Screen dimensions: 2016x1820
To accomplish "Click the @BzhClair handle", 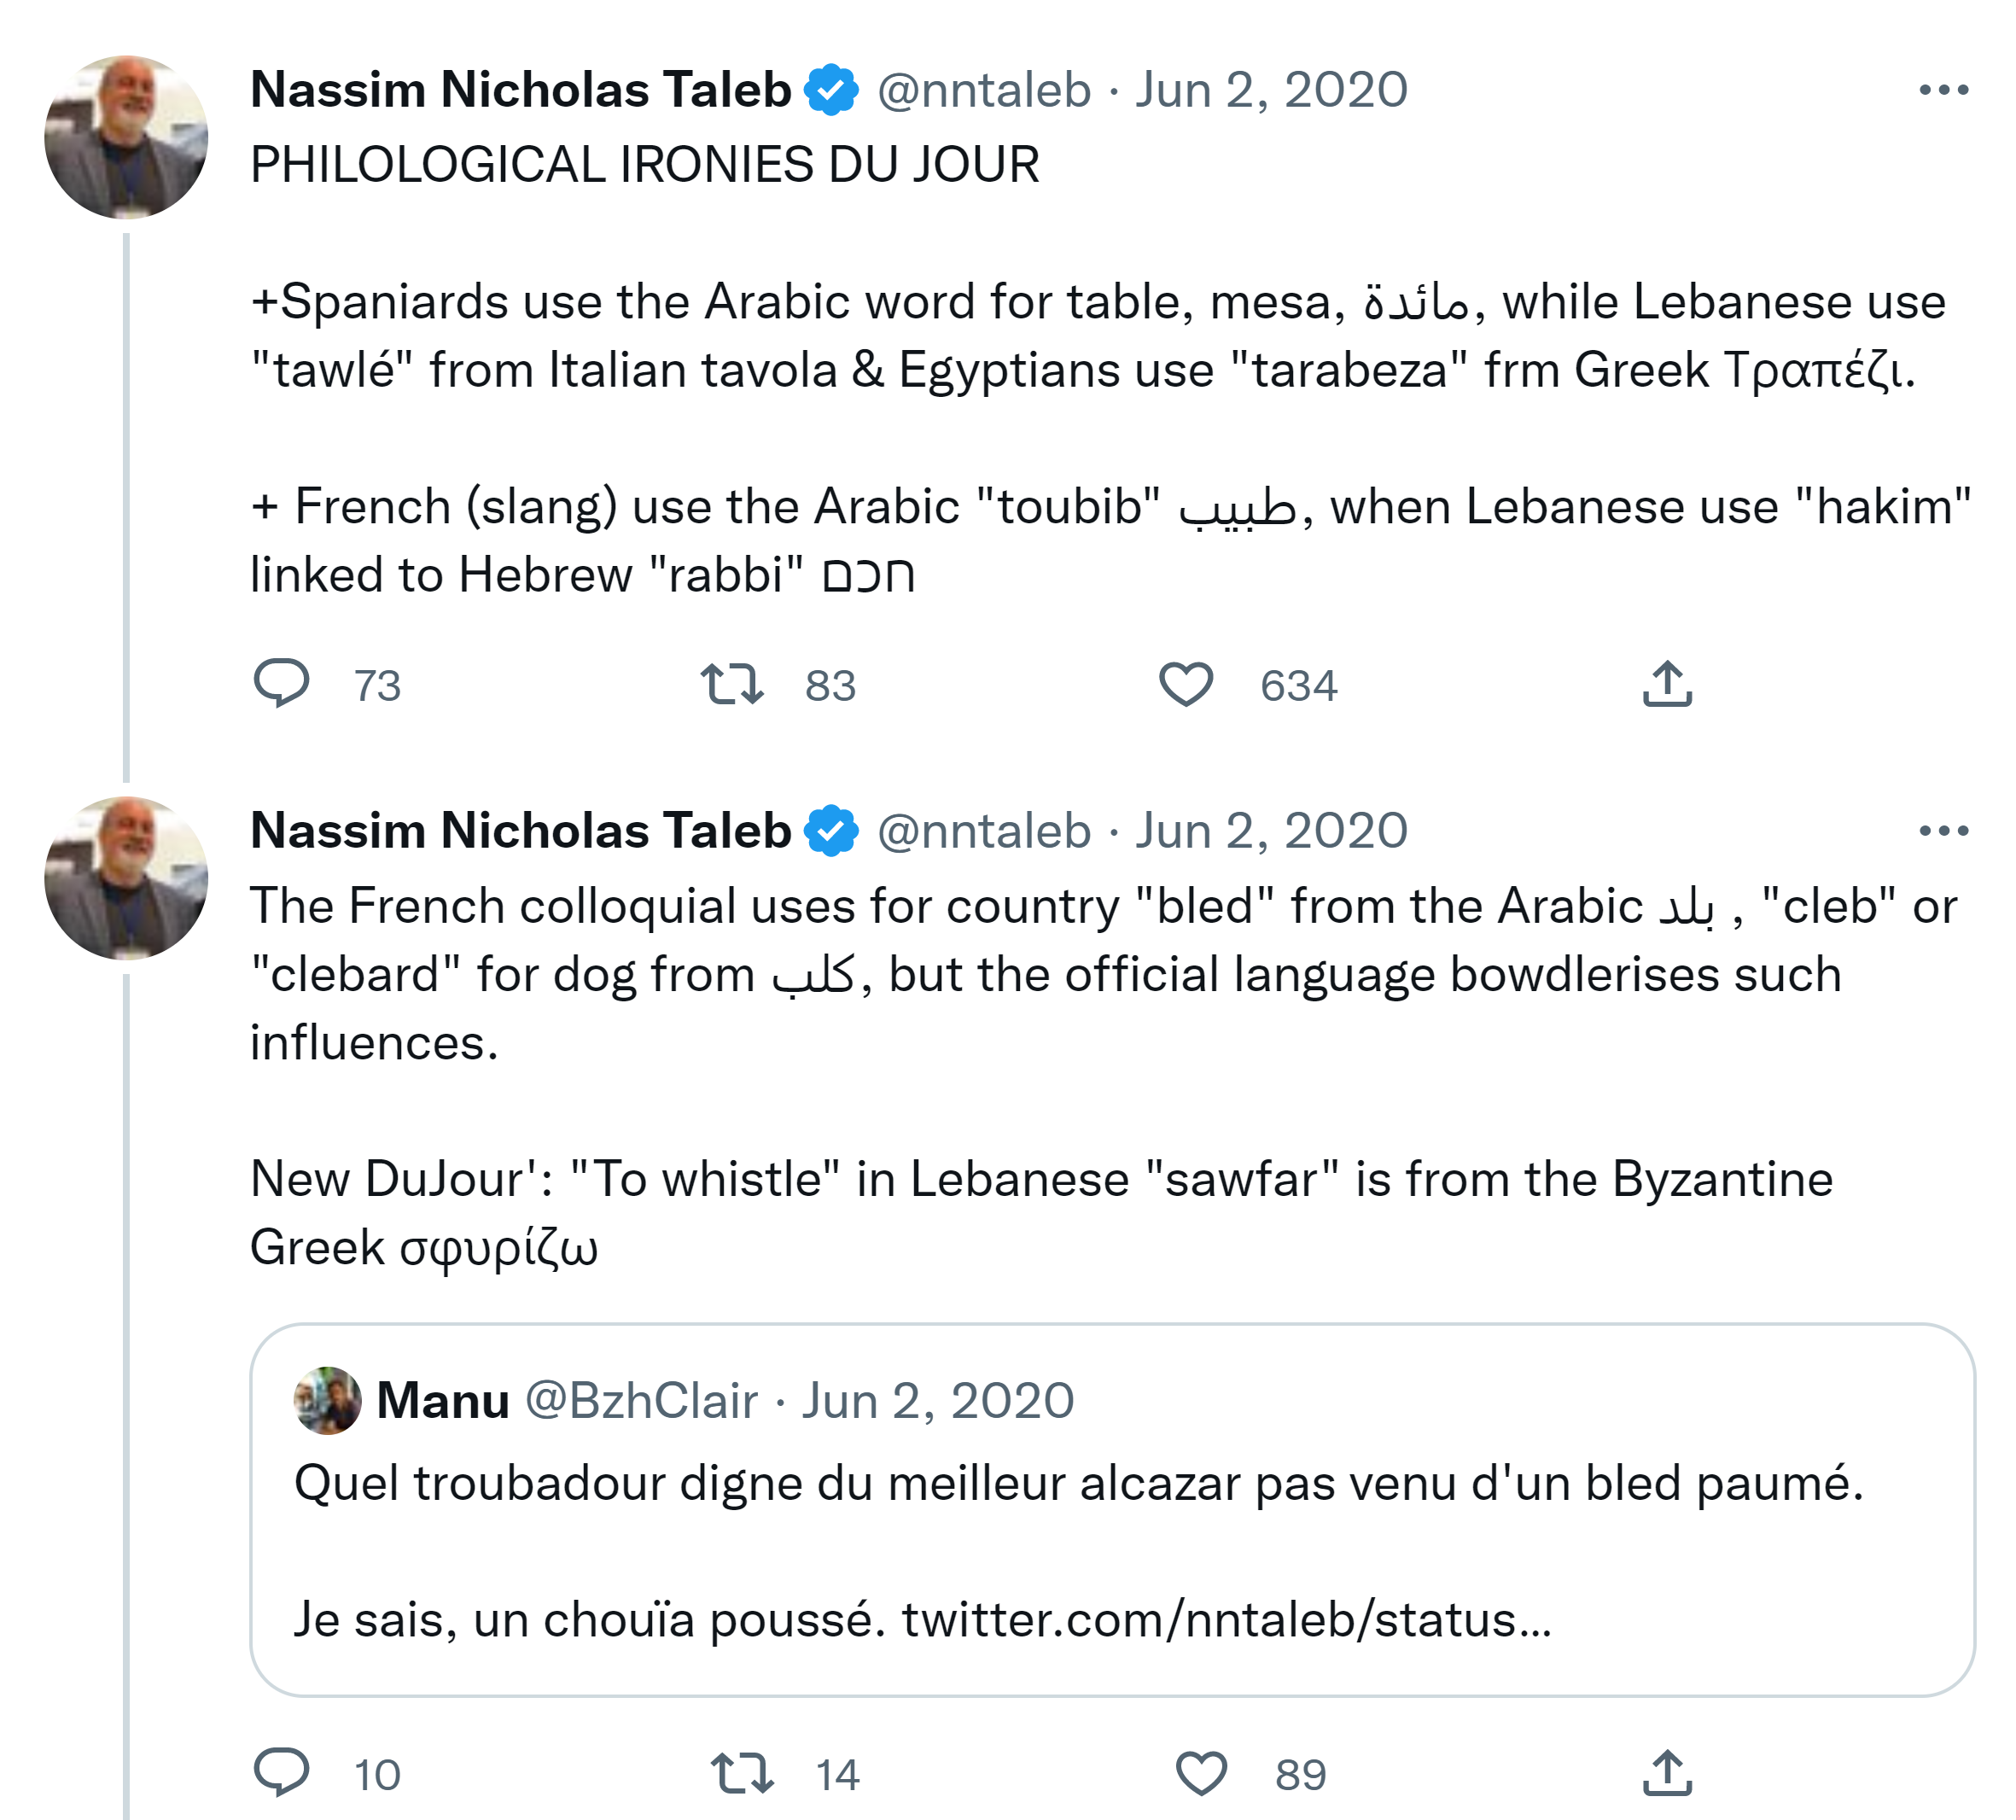I will [641, 1400].
